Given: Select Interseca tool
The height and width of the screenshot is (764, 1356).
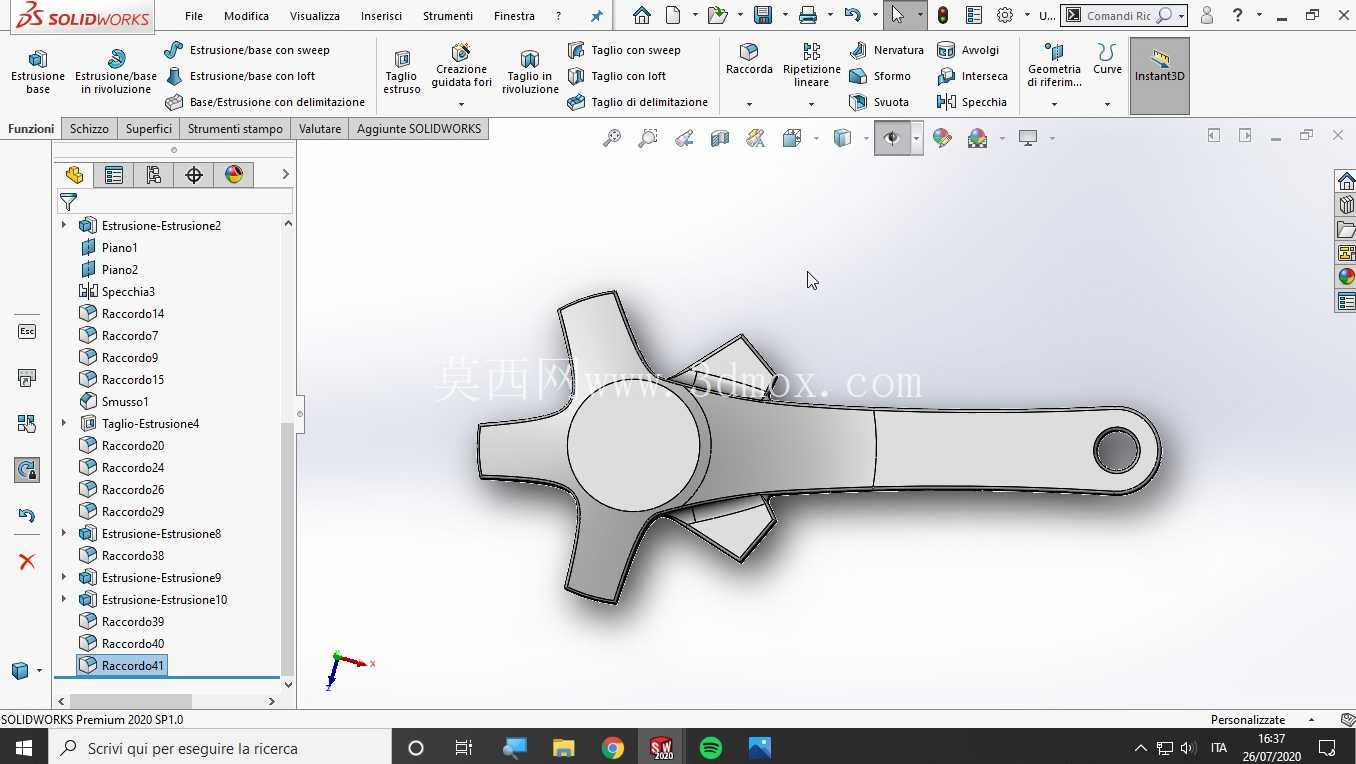Looking at the screenshot, I should [x=972, y=76].
